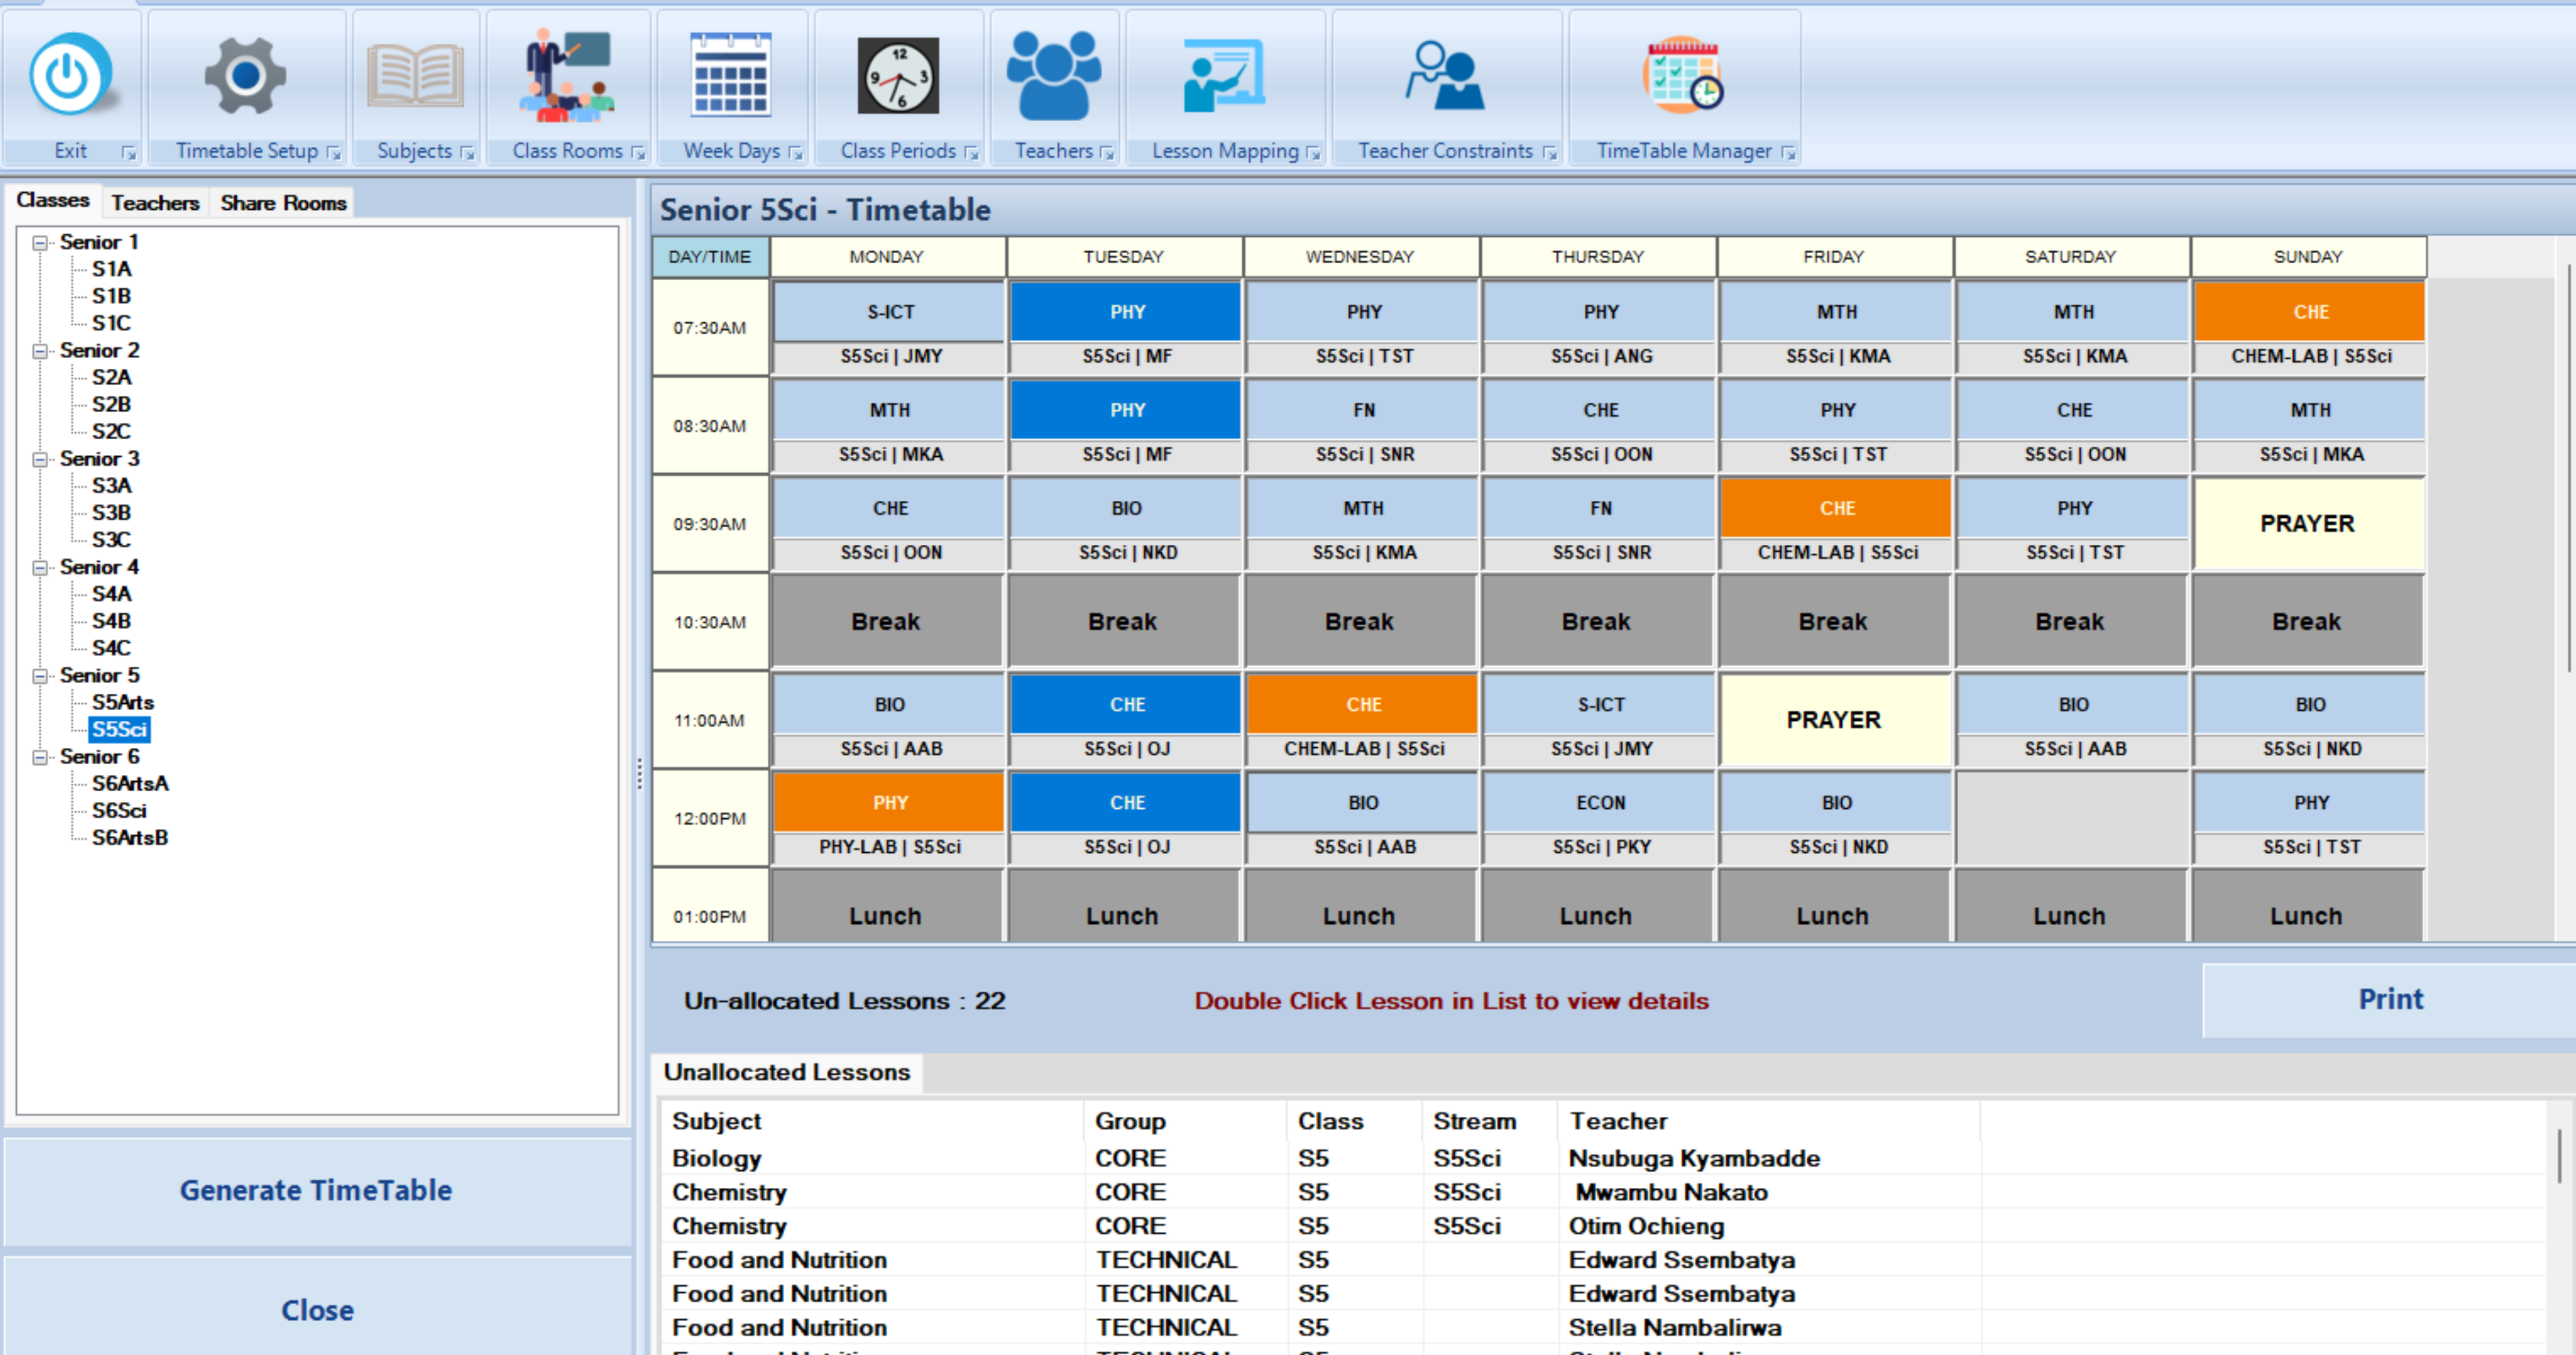Collapse the Senior 1 tree node
This screenshot has width=2576, height=1355.
click(40, 243)
